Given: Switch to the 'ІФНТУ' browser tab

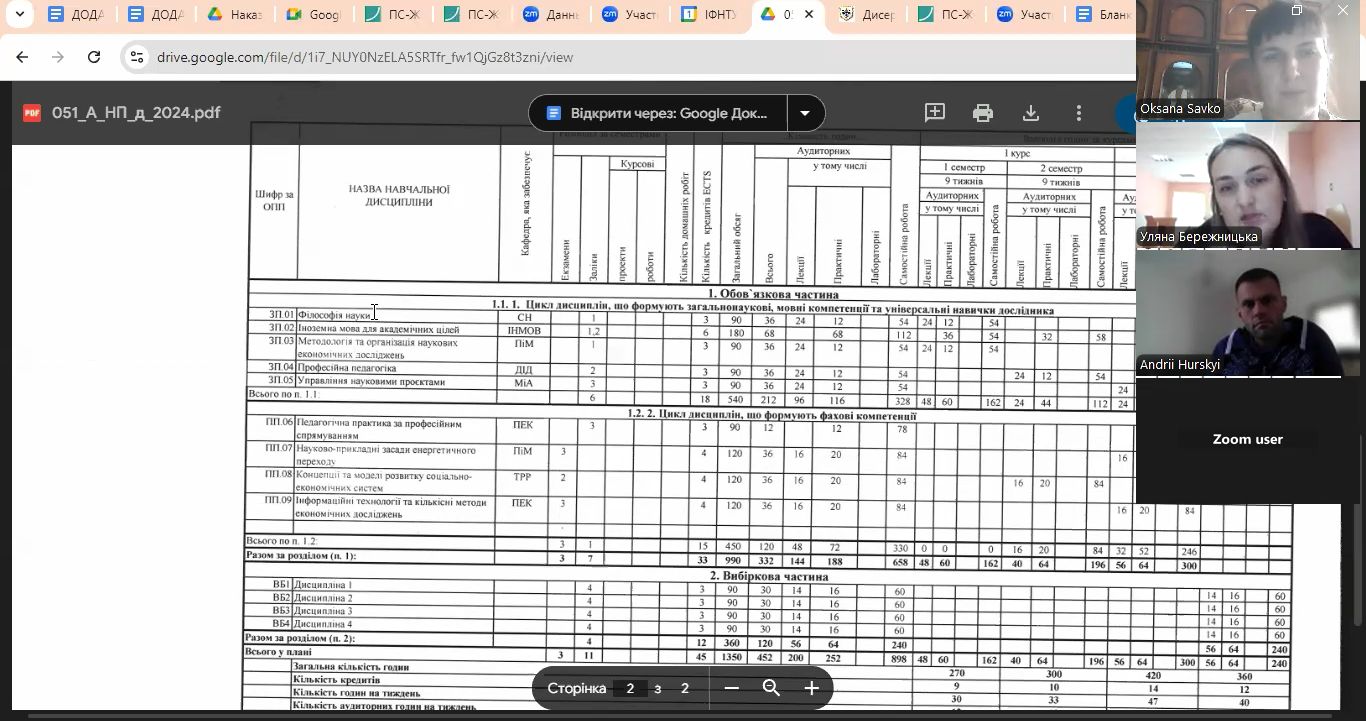Looking at the screenshot, I should click(710, 15).
